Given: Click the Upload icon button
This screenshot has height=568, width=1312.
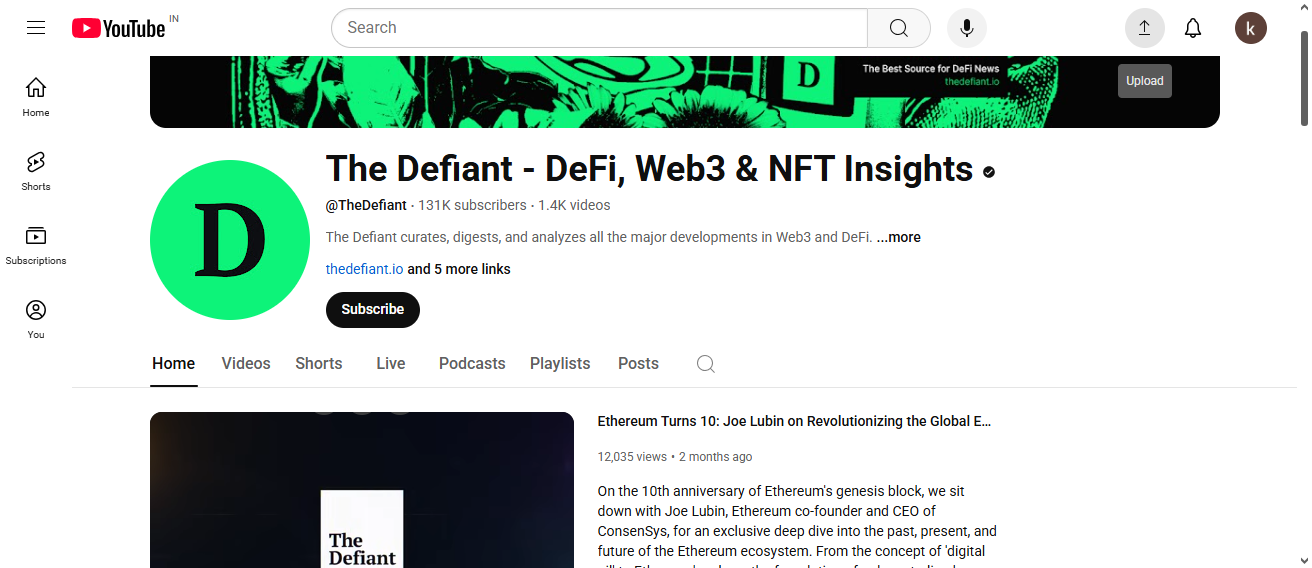Looking at the screenshot, I should pyautogui.click(x=1145, y=28).
